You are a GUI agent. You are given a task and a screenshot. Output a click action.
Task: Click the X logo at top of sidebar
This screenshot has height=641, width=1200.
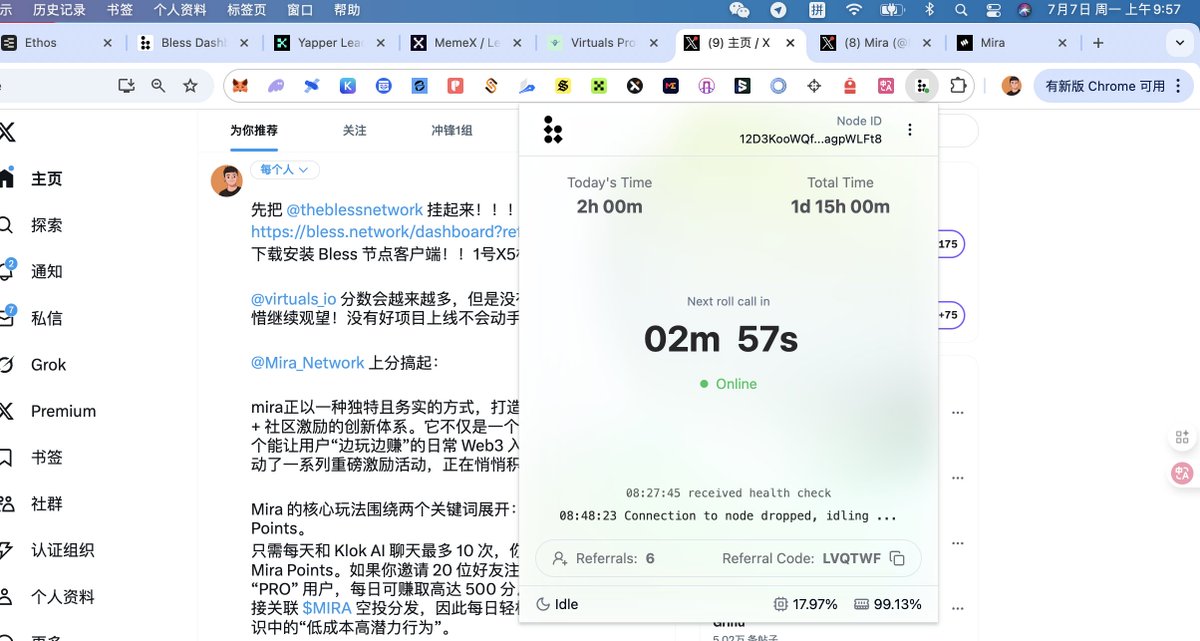coord(7,132)
